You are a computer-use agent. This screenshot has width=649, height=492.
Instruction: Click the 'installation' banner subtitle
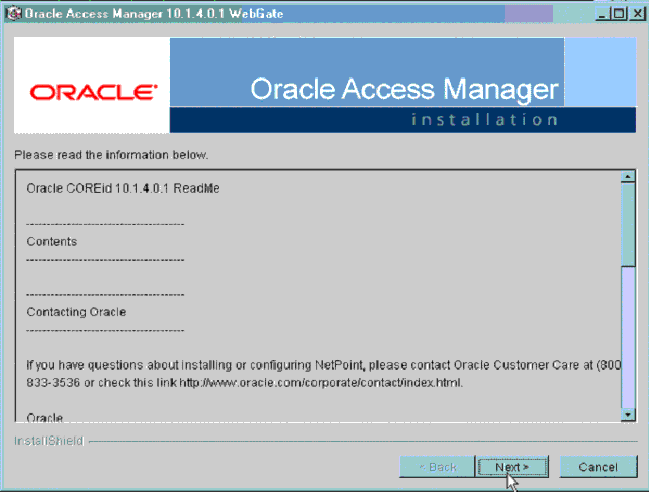point(484,120)
